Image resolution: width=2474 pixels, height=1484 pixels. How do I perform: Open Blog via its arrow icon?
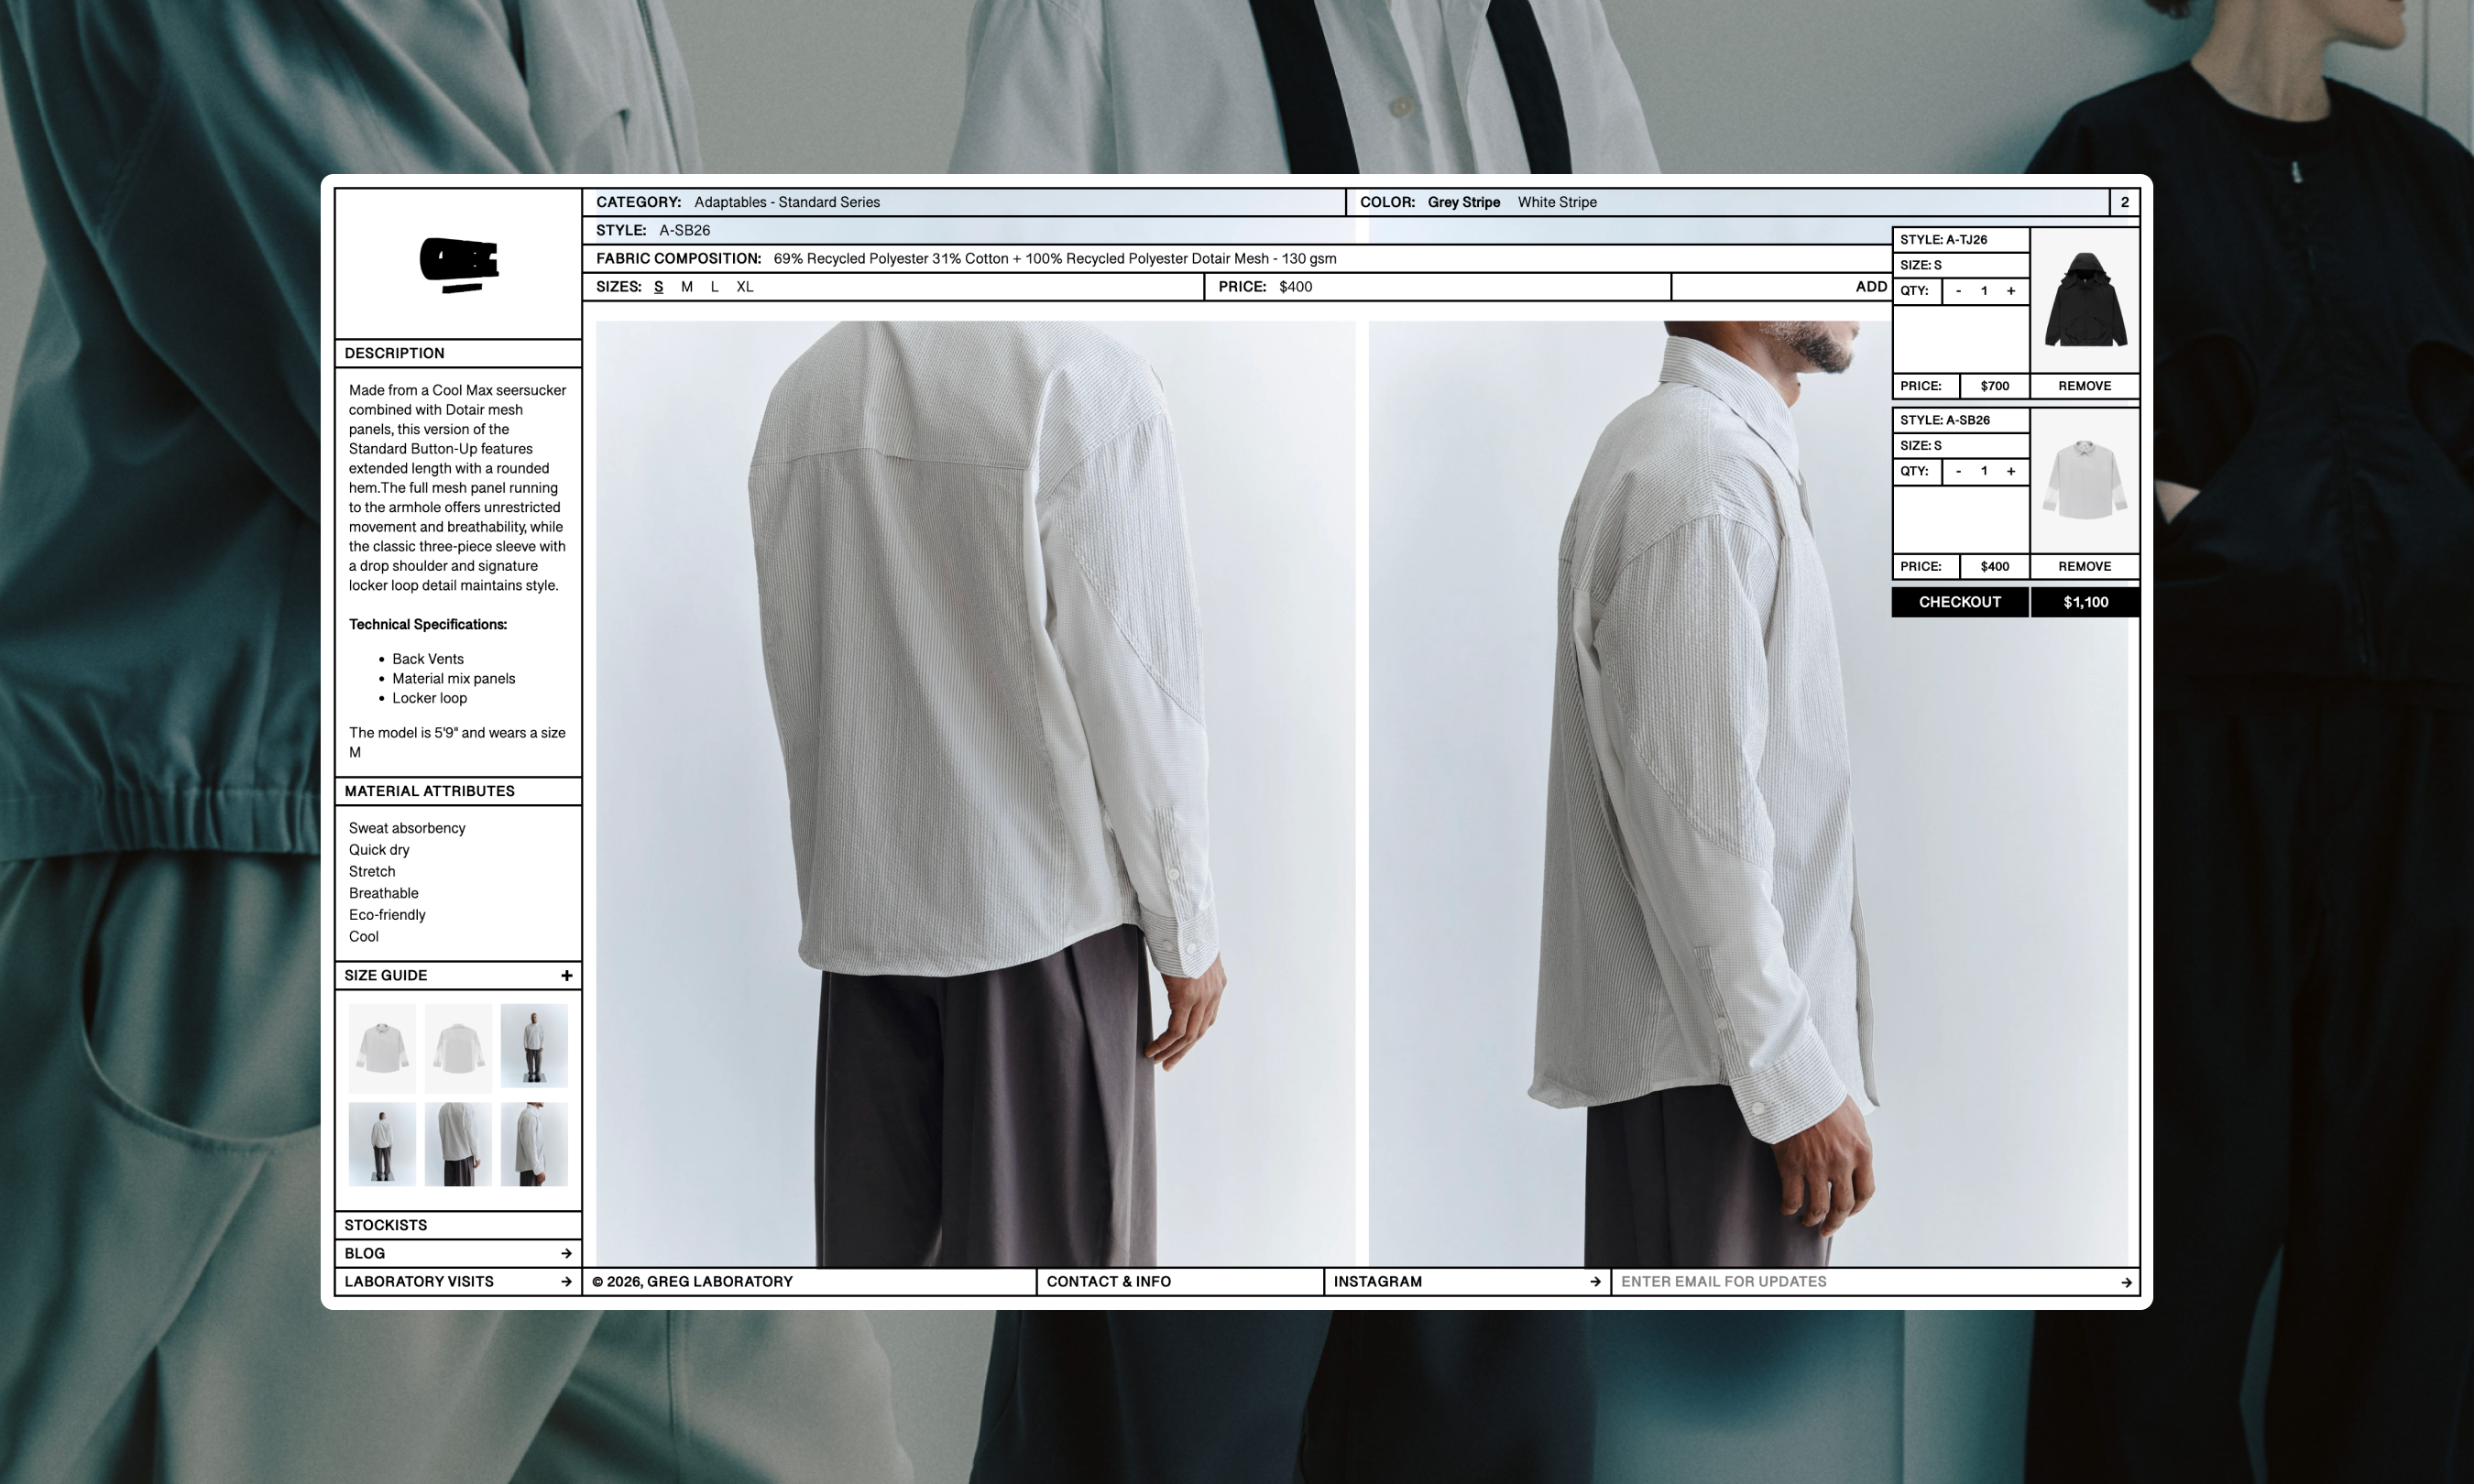[568, 1252]
